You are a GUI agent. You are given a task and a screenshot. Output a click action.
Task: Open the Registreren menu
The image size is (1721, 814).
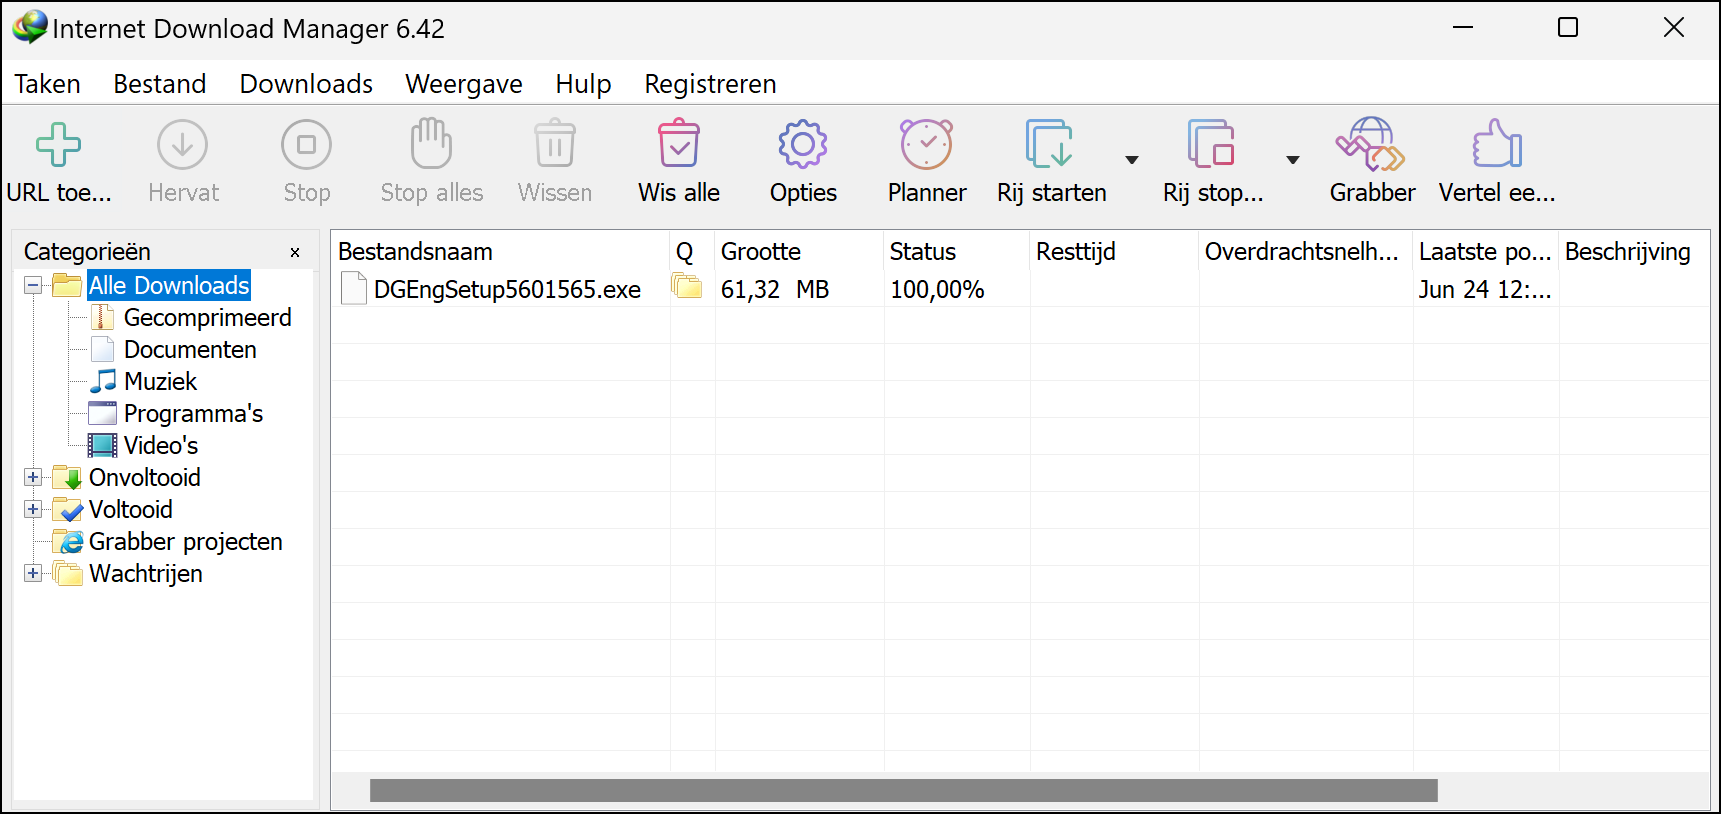[x=710, y=84]
